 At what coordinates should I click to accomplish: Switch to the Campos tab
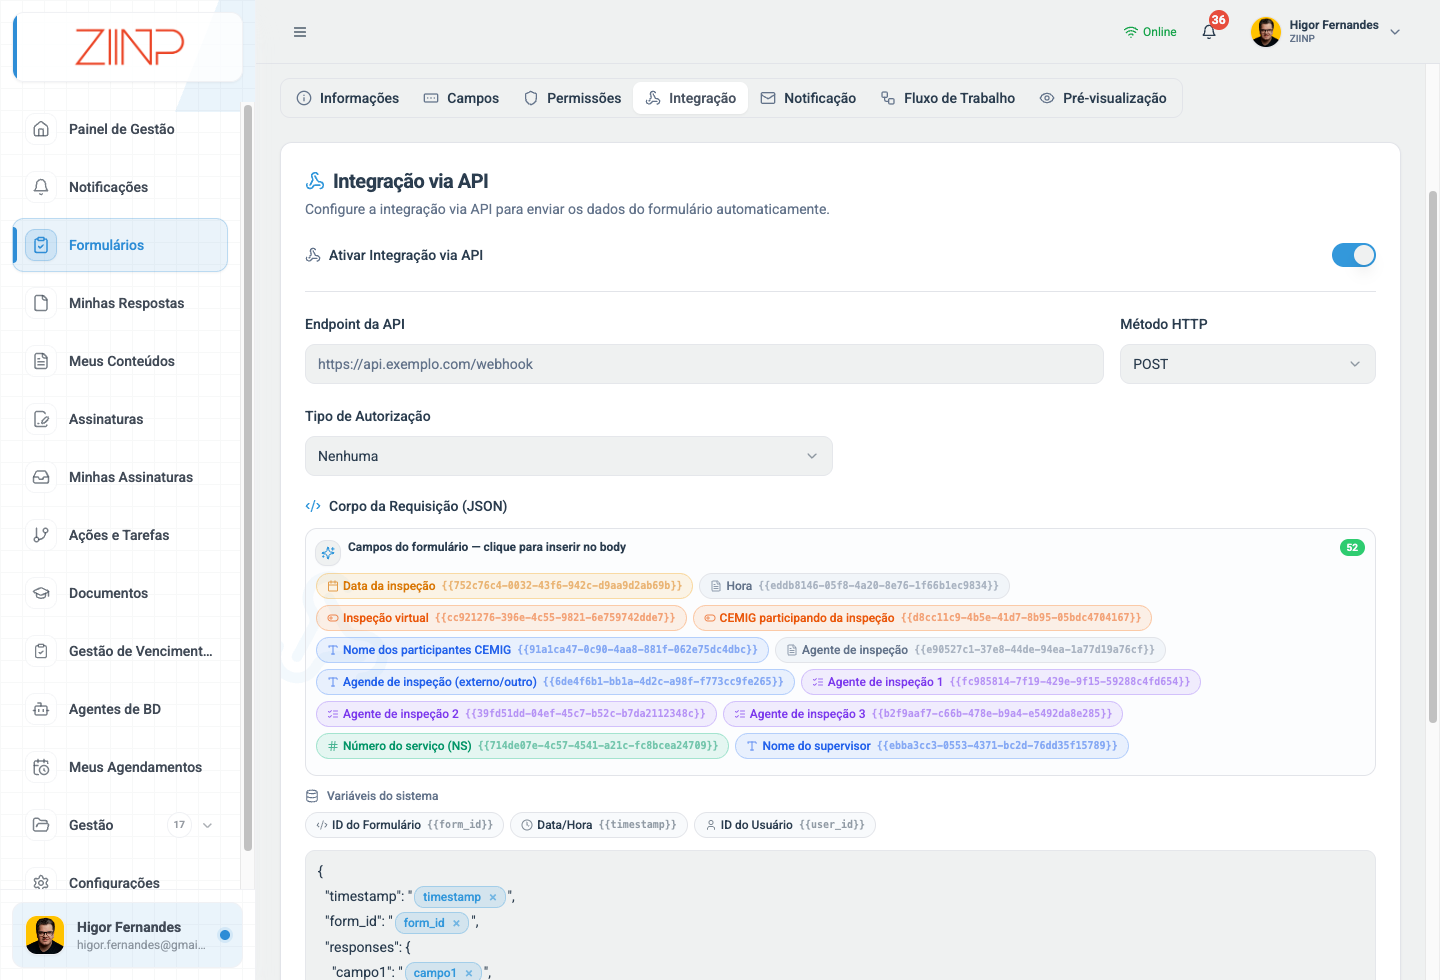(x=461, y=98)
